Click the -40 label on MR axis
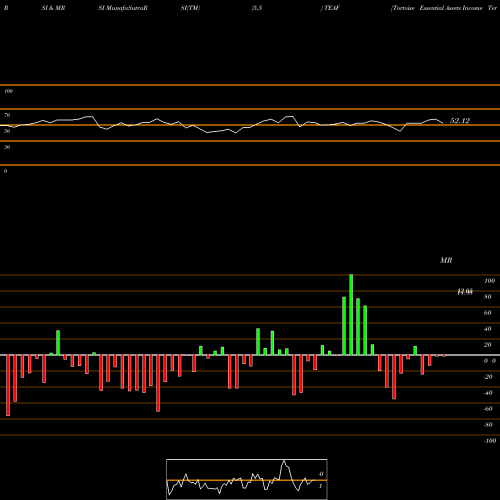The height and width of the screenshot is (500, 500). click(488, 393)
